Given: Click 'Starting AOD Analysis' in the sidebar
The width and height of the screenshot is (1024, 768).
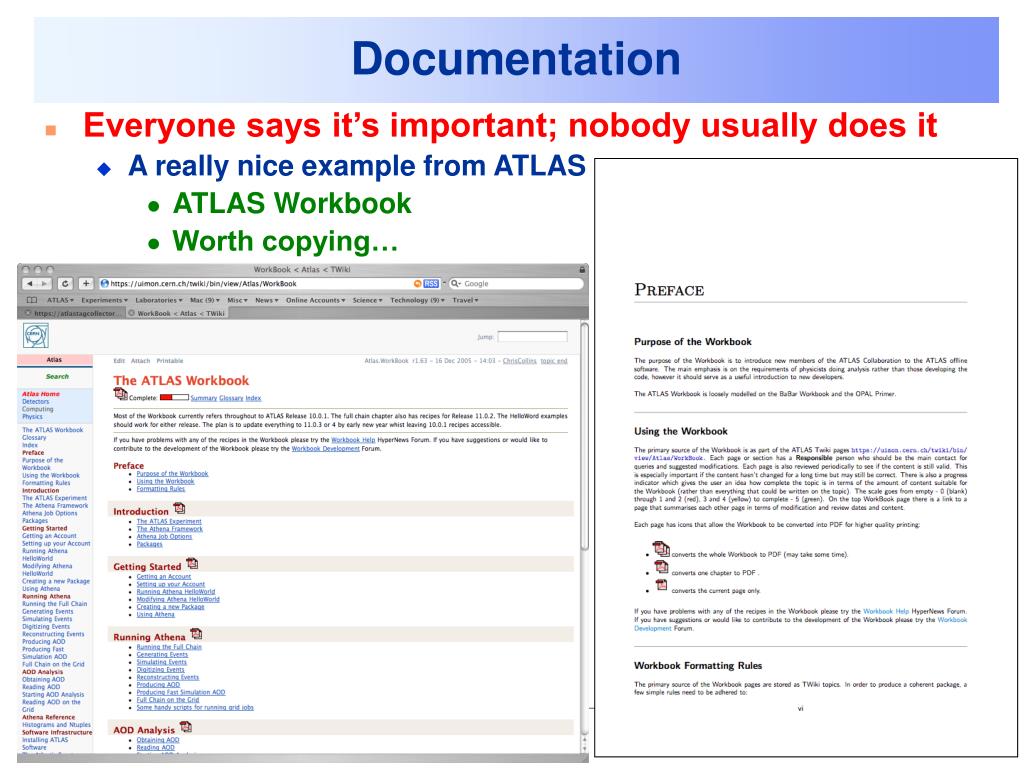Looking at the screenshot, I should [53, 694].
